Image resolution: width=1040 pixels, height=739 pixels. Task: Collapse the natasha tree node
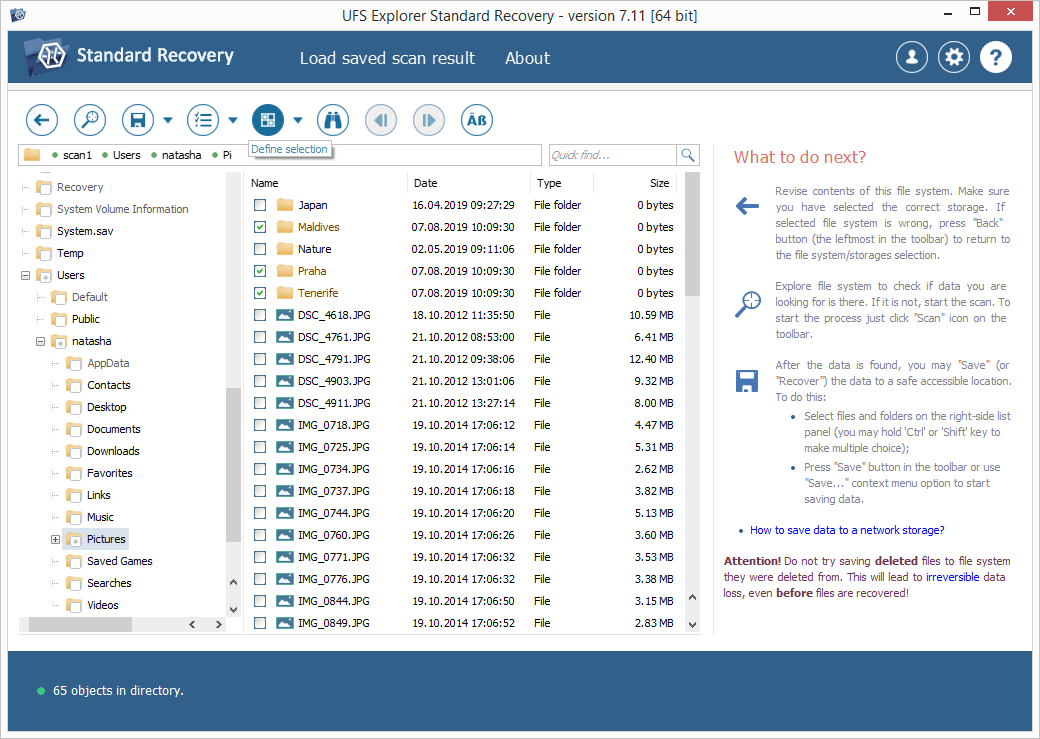click(x=40, y=341)
